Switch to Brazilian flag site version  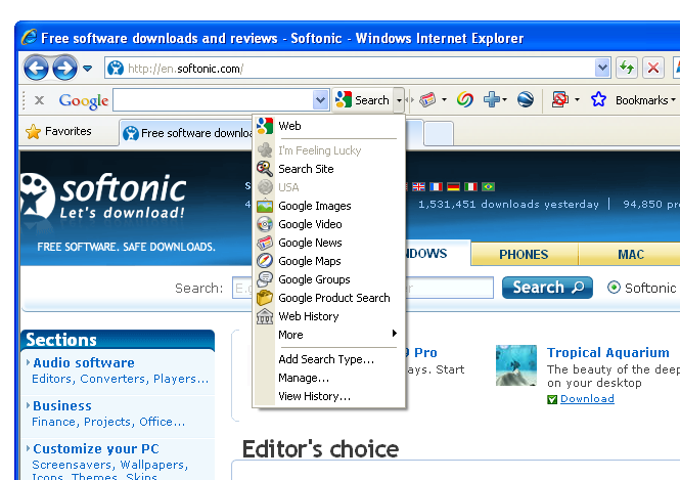point(488,186)
